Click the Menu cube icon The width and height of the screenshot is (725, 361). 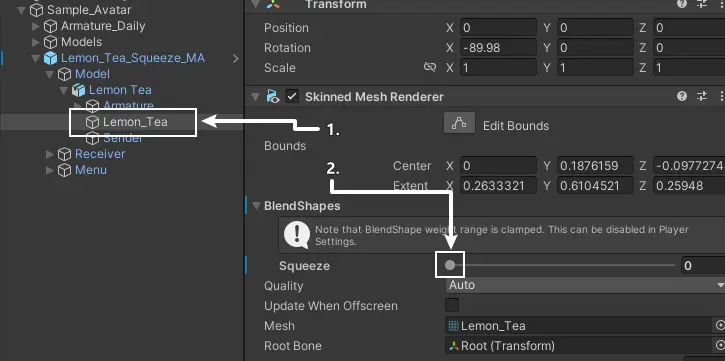64,170
